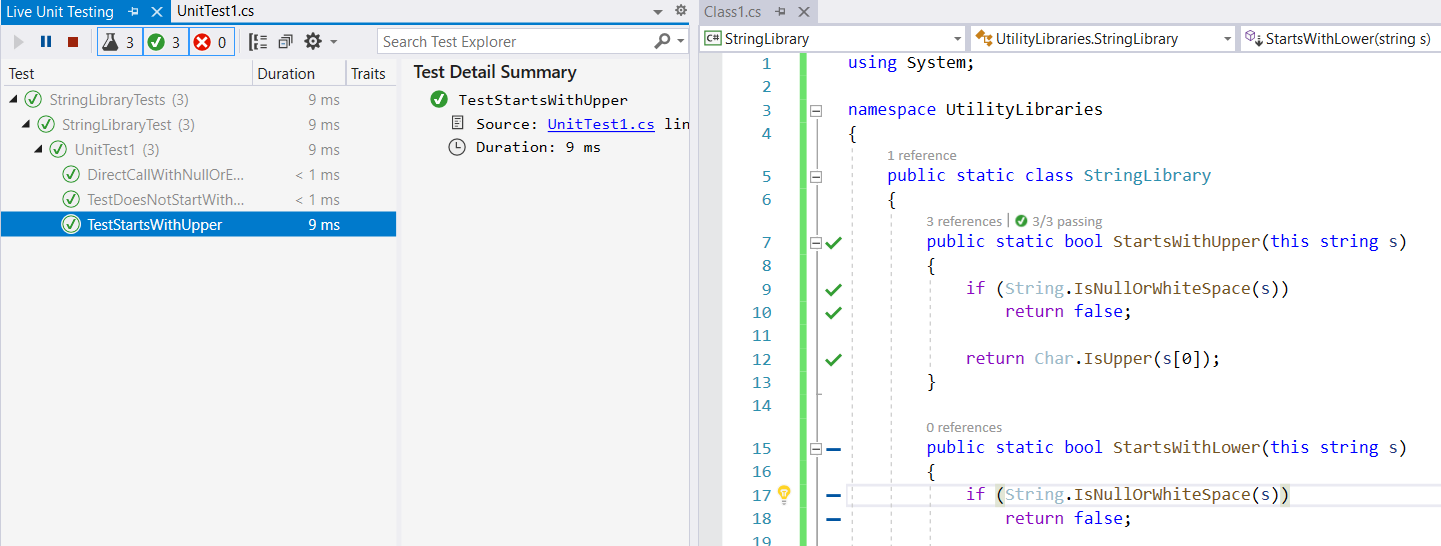This screenshot has height=546, width=1441.
Task: Open document list dropdown in left pane
Action: point(657,12)
